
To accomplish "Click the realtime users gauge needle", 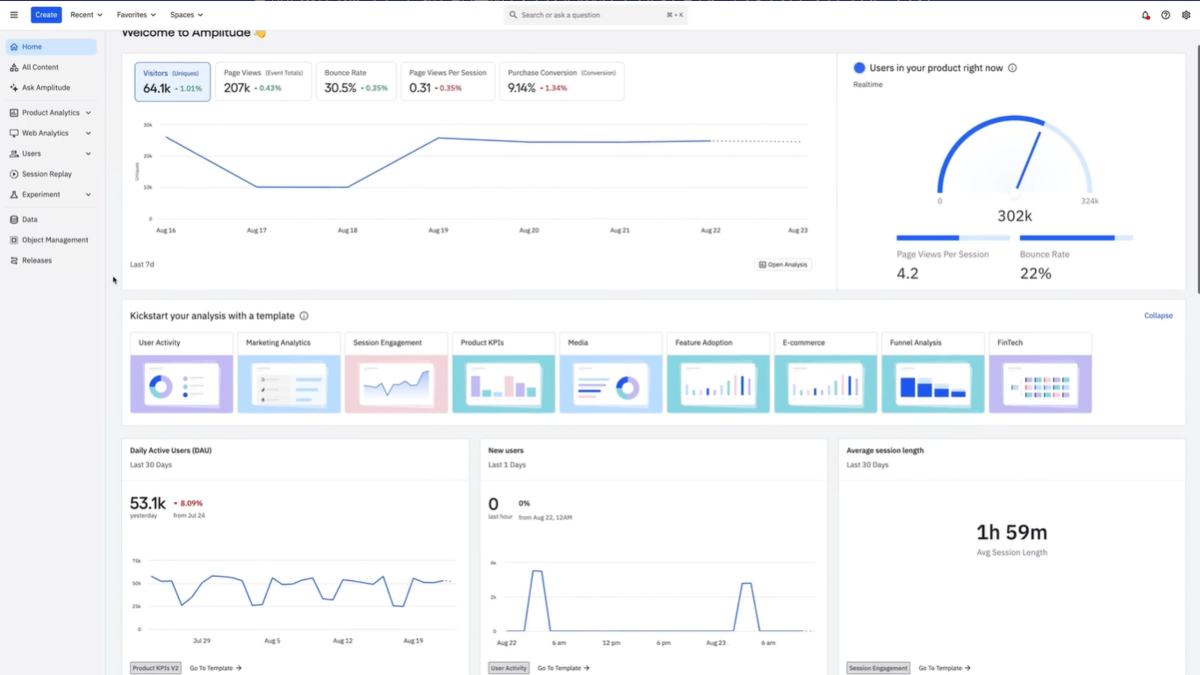I will [1029, 160].
